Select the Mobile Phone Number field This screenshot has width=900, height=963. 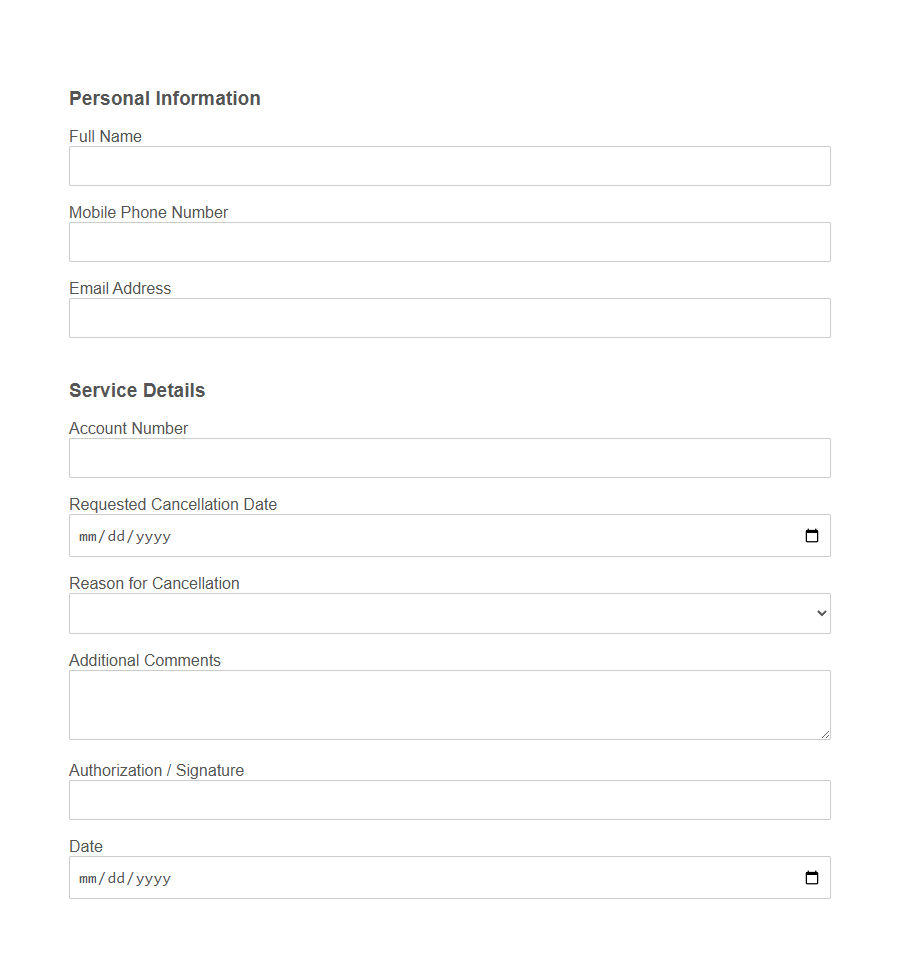[x=450, y=242]
